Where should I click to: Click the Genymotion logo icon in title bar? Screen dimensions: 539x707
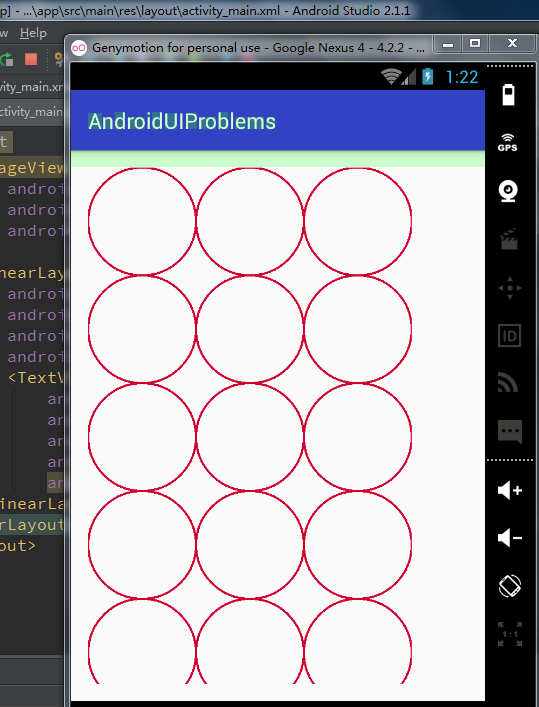click(x=79, y=47)
